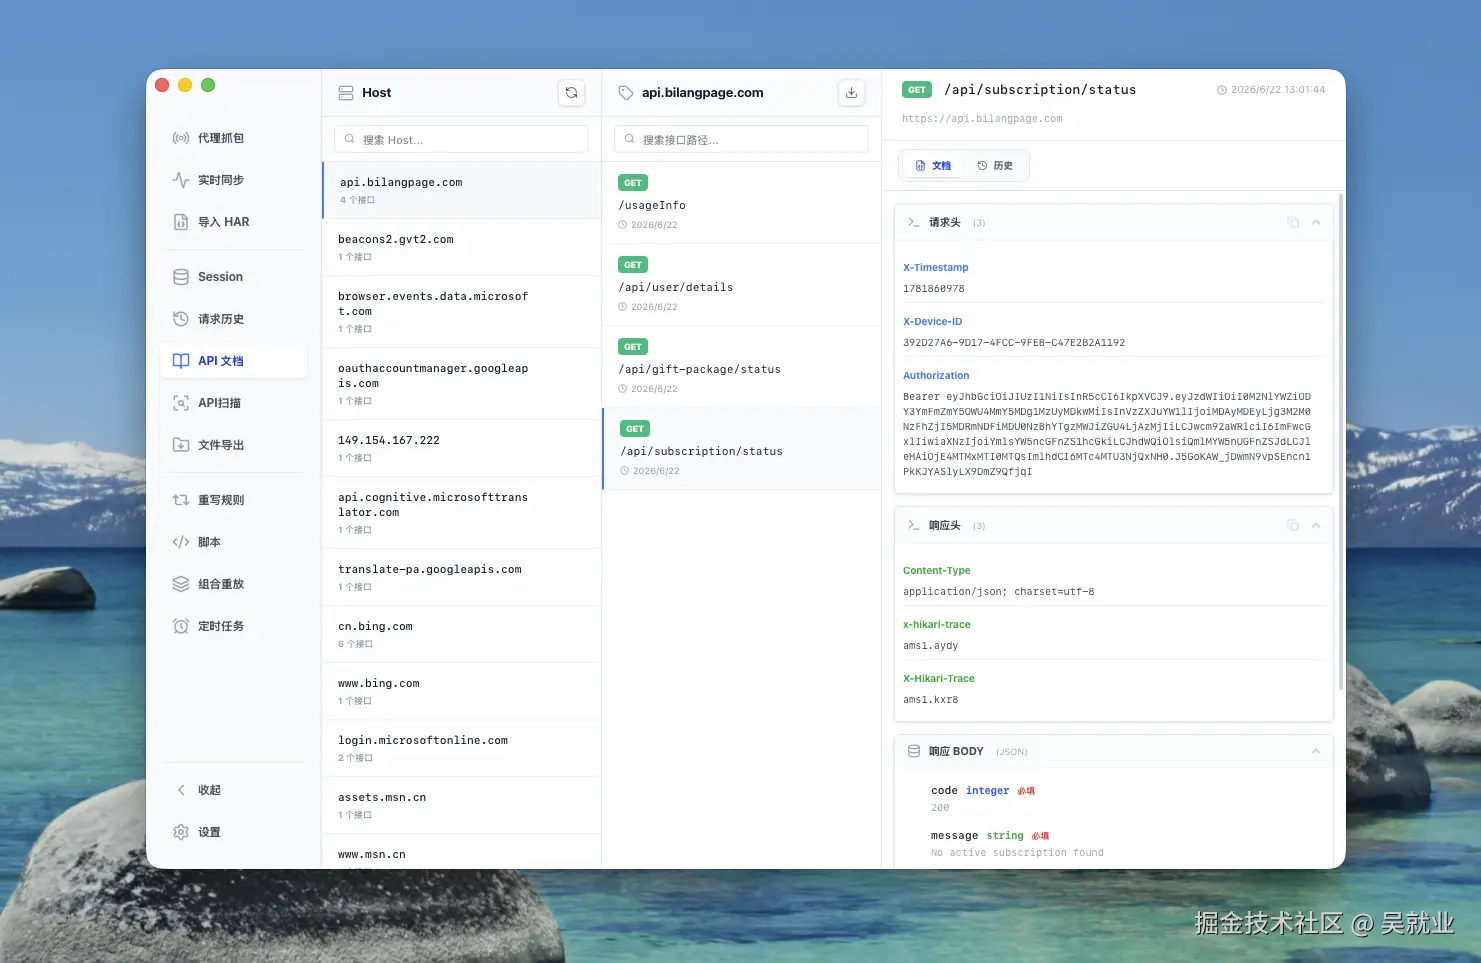Open the 实时同步 live sync section
Image resolution: width=1481 pixels, height=963 pixels.
[x=233, y=180]
